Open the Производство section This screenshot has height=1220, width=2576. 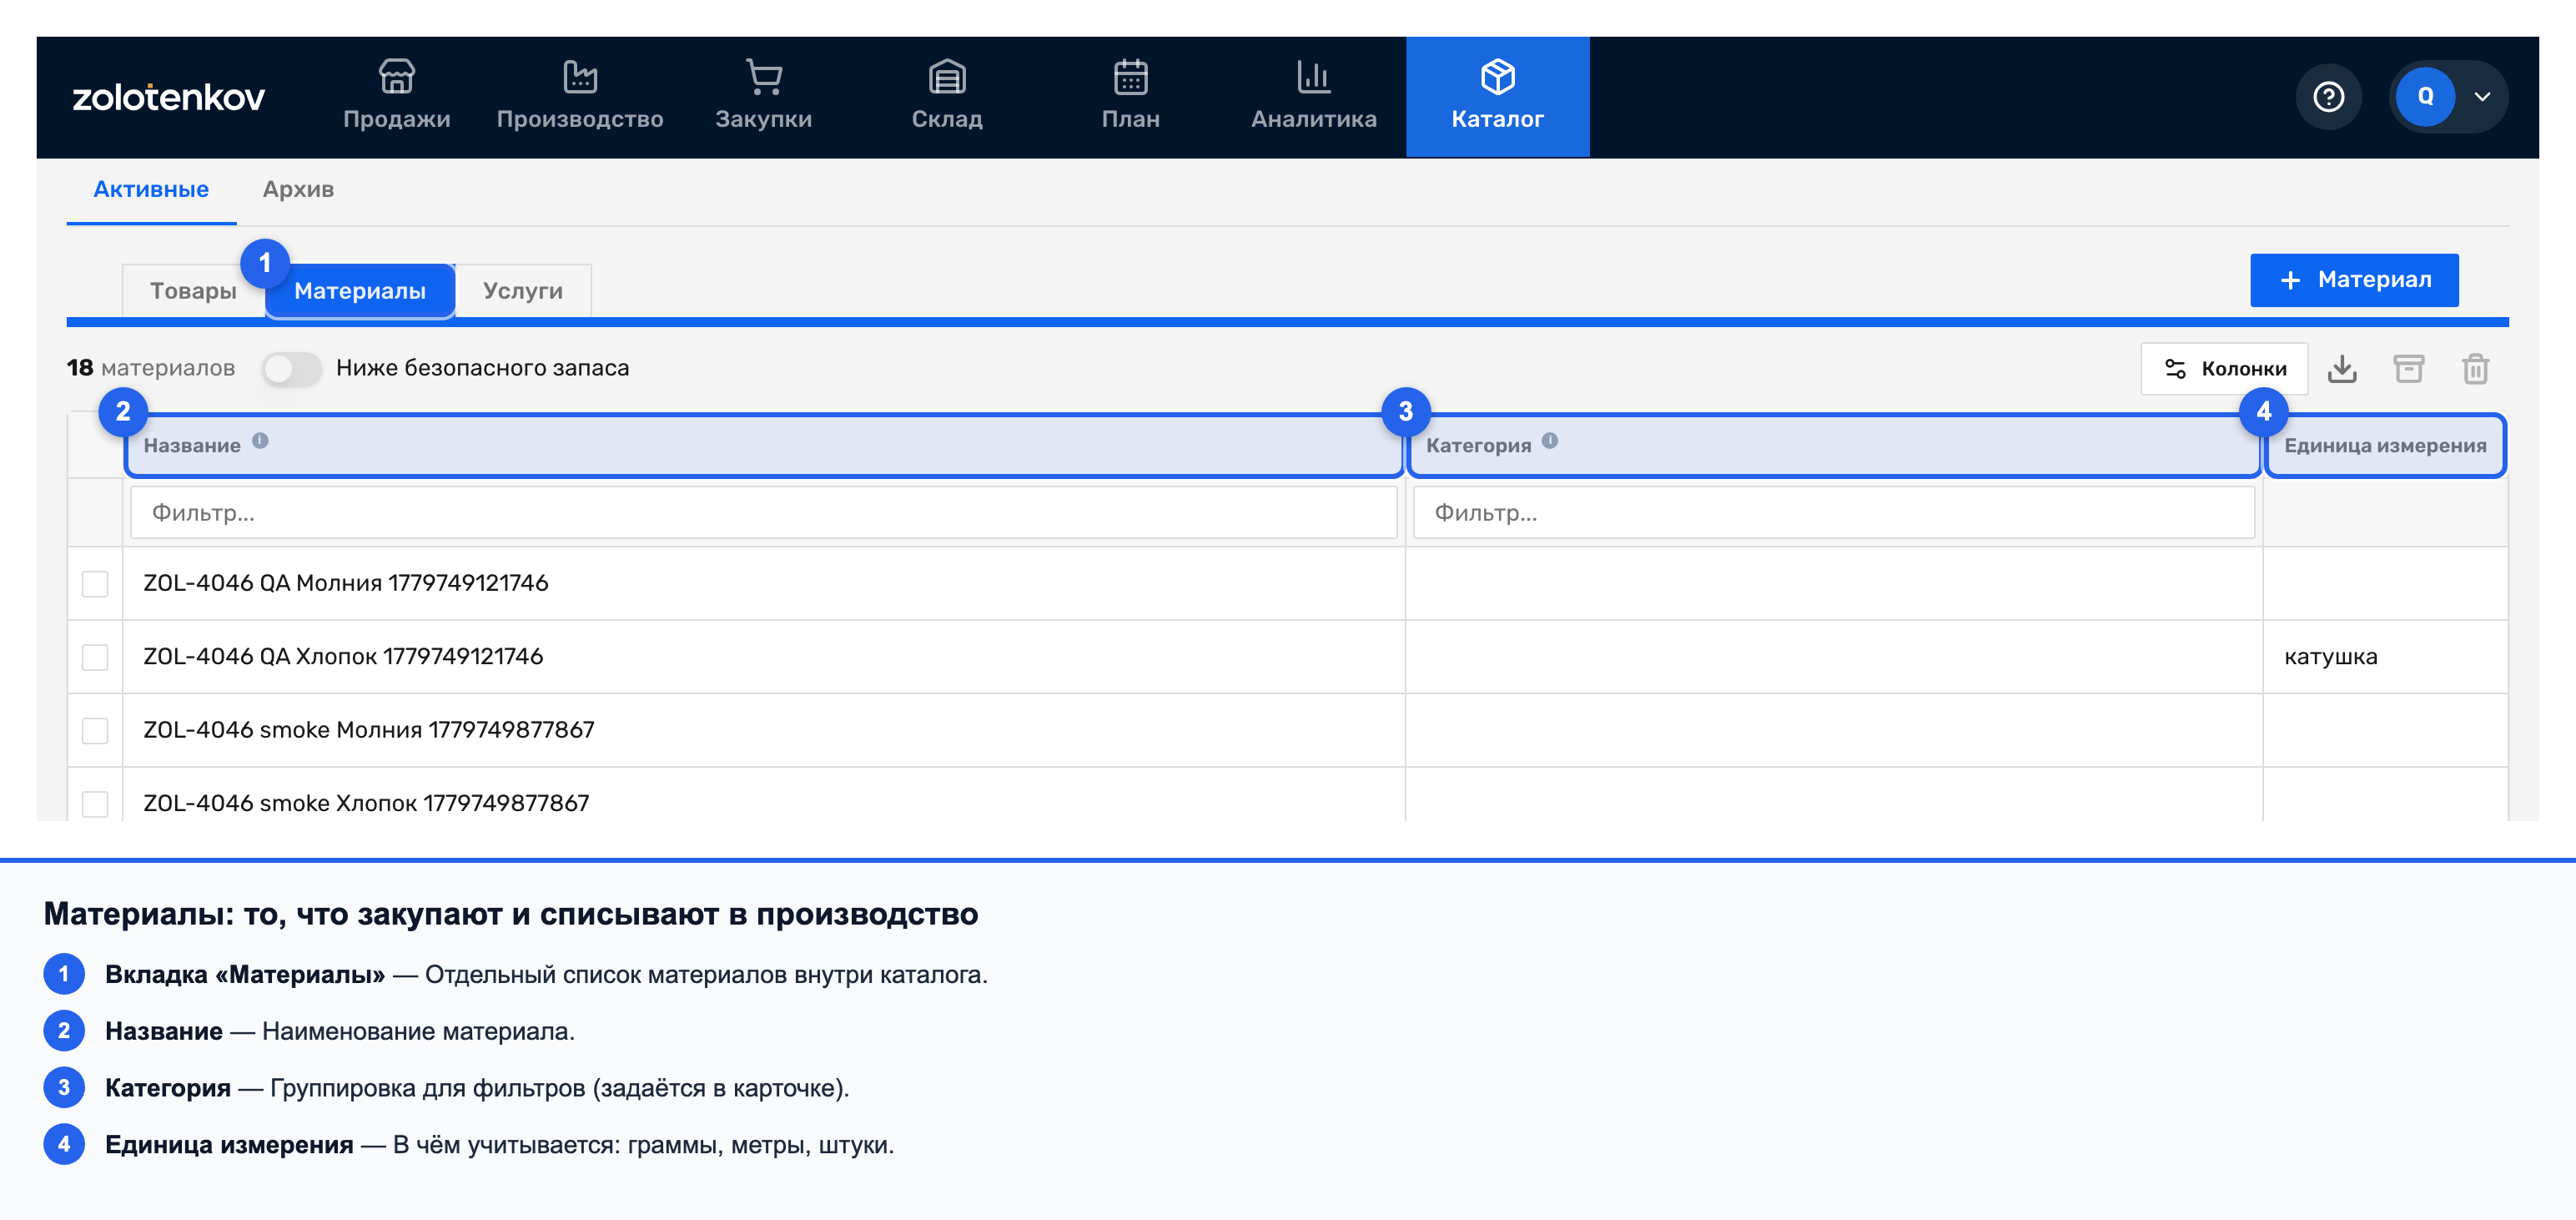coord(580,96)
